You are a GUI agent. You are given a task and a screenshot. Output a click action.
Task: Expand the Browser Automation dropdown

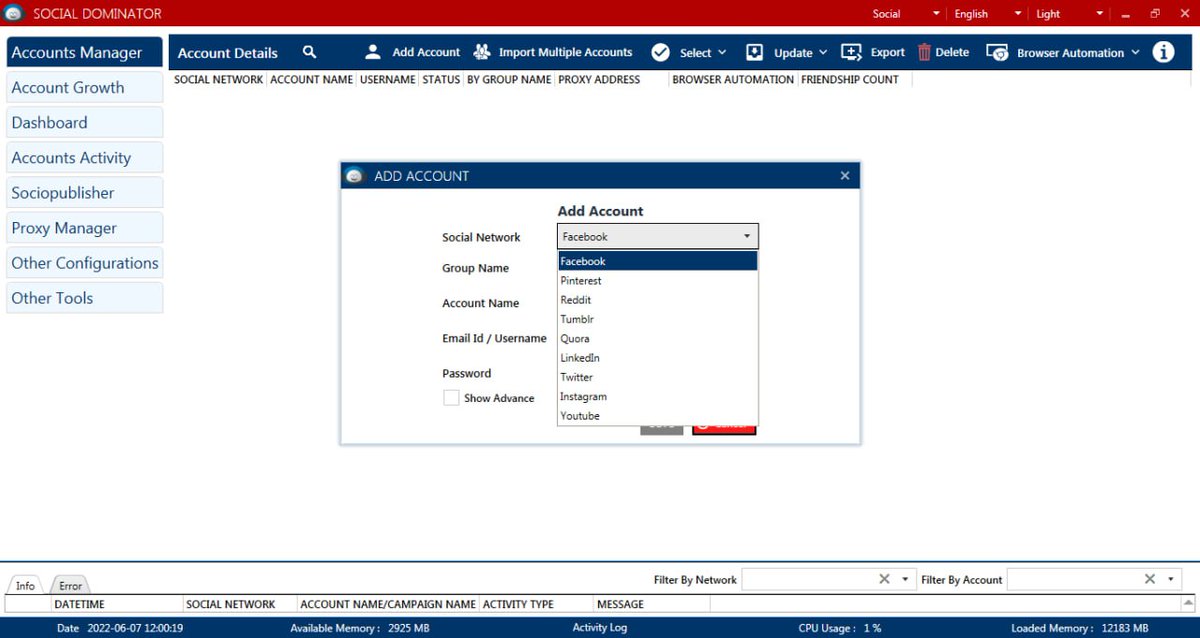coord(1135,53)
